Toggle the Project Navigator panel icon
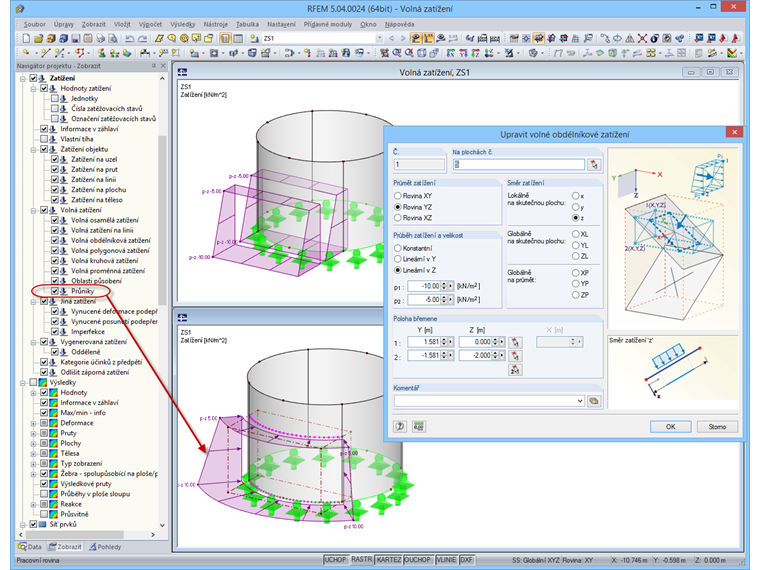 (x=225, y=38)
